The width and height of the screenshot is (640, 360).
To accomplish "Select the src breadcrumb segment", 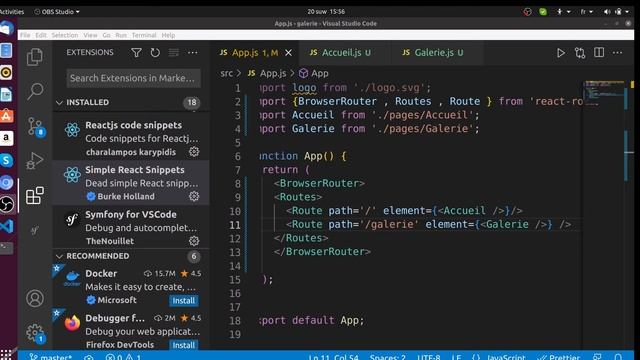I will [x=226, y=73].
